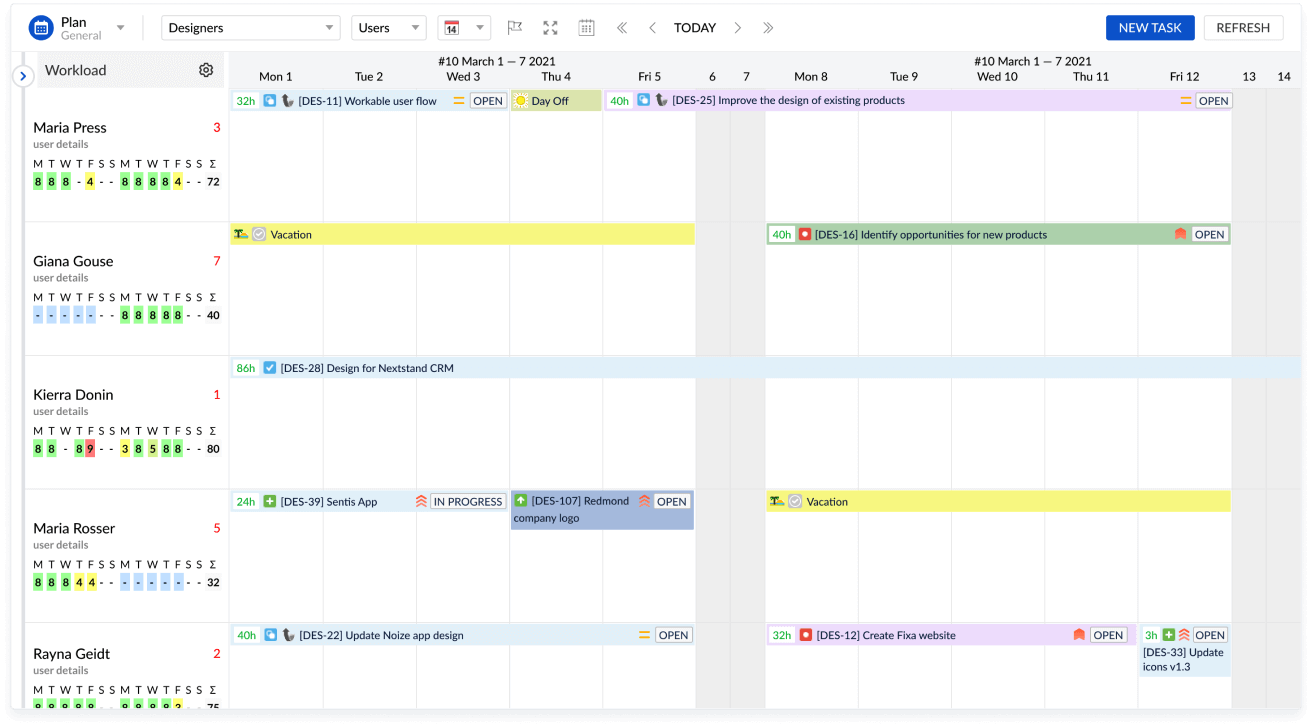This screenshot has height=727, width=1313.
Task: Click the green task icon on DES-107
Action: click(x=521, y=500)
